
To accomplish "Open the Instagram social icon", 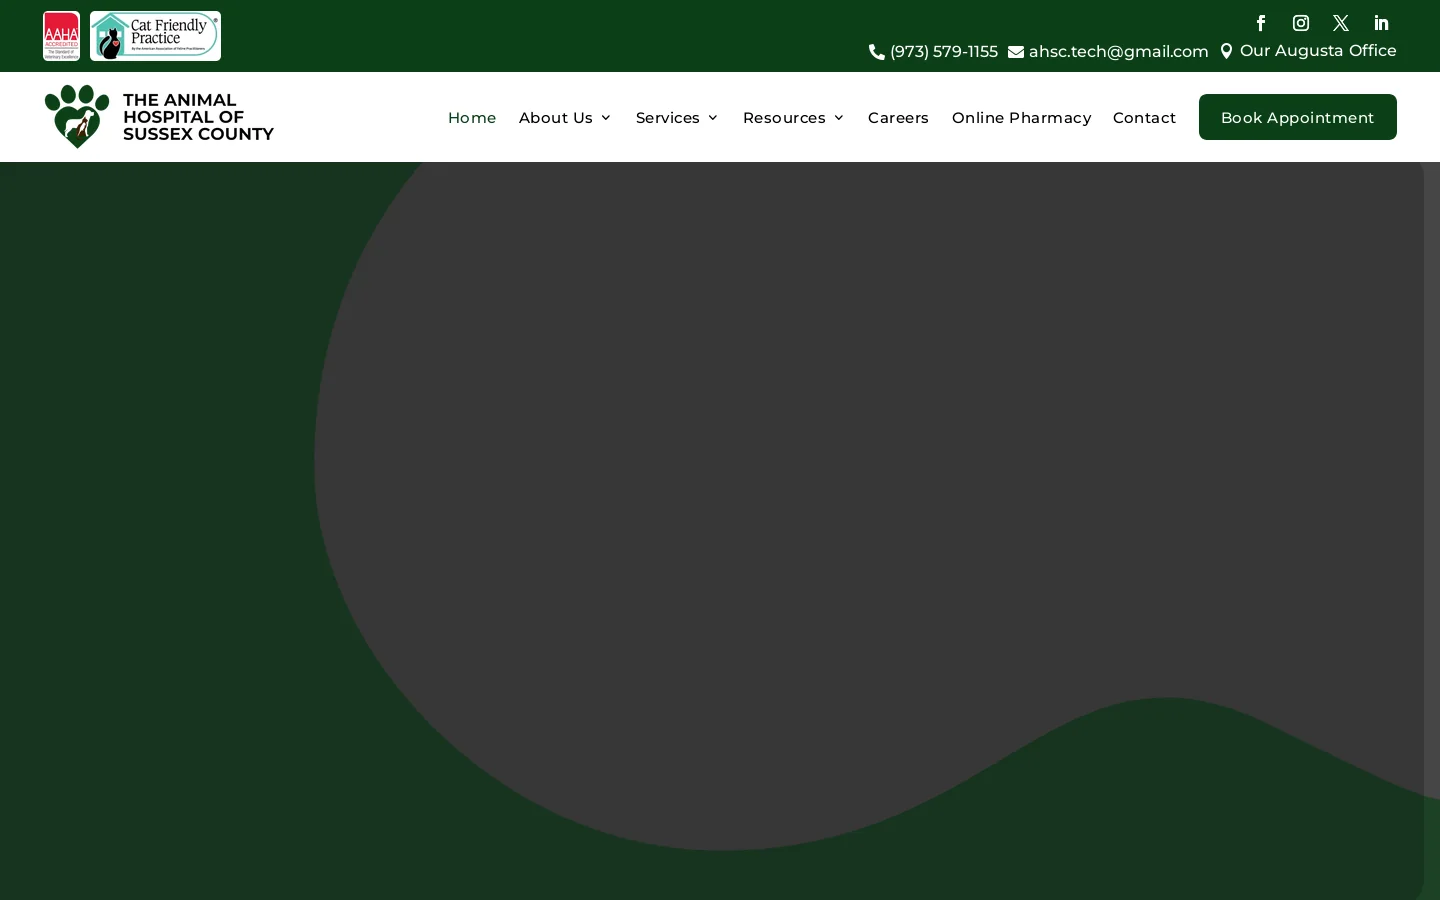I will pyautogui.click(x=1301, y=23).
